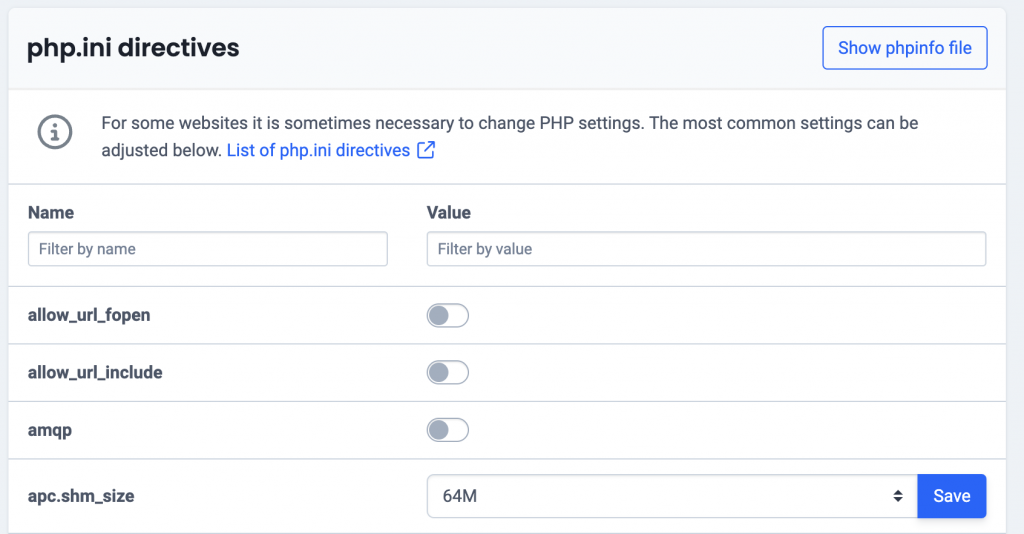Screen dimensions: 1024x534
Task: Click the Name column header
Action: pyautogui.click(x=51, y=213)
